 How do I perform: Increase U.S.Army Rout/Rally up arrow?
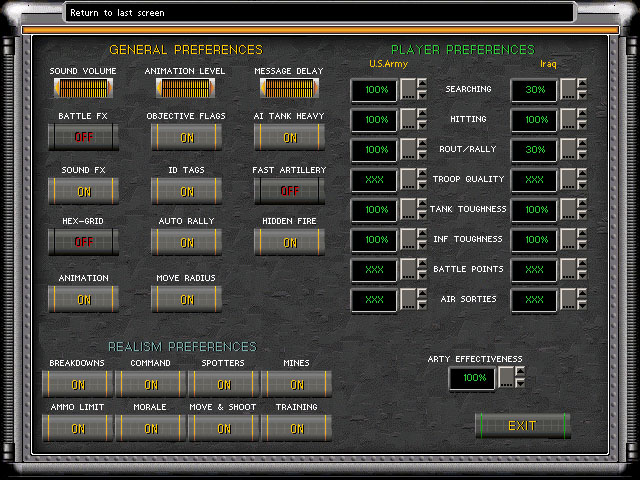point(422,143)
